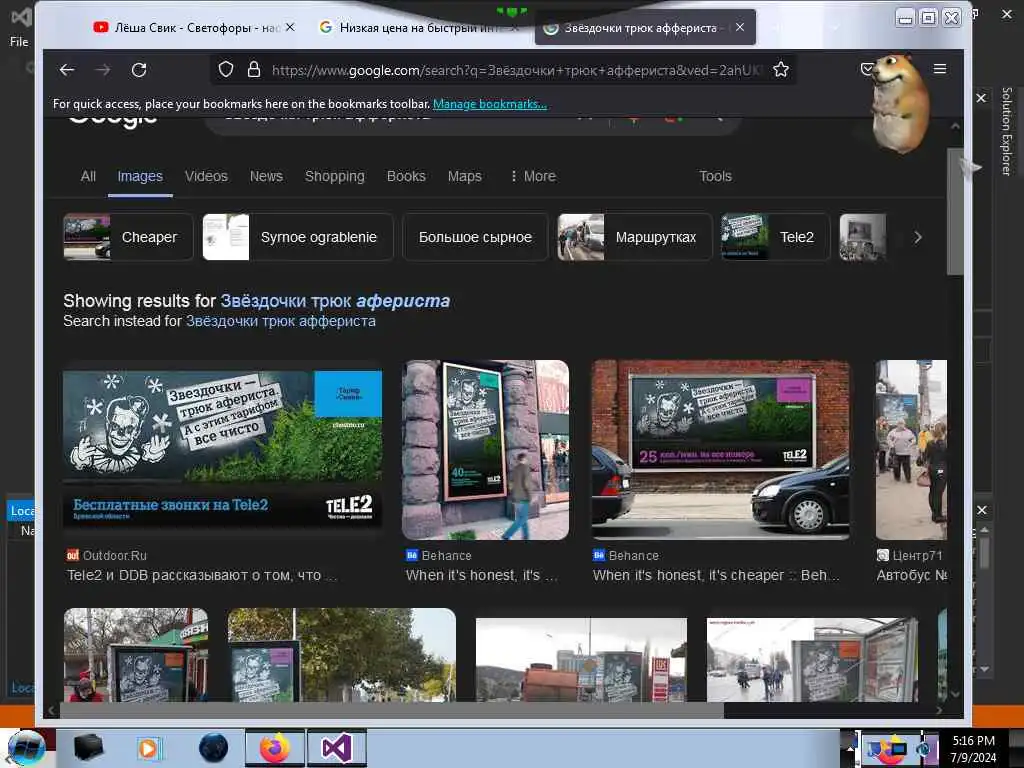Open the Behance street poster image
Image resolution: width=1024 pixels, height=768 pixels.
[x=485, y=449]
